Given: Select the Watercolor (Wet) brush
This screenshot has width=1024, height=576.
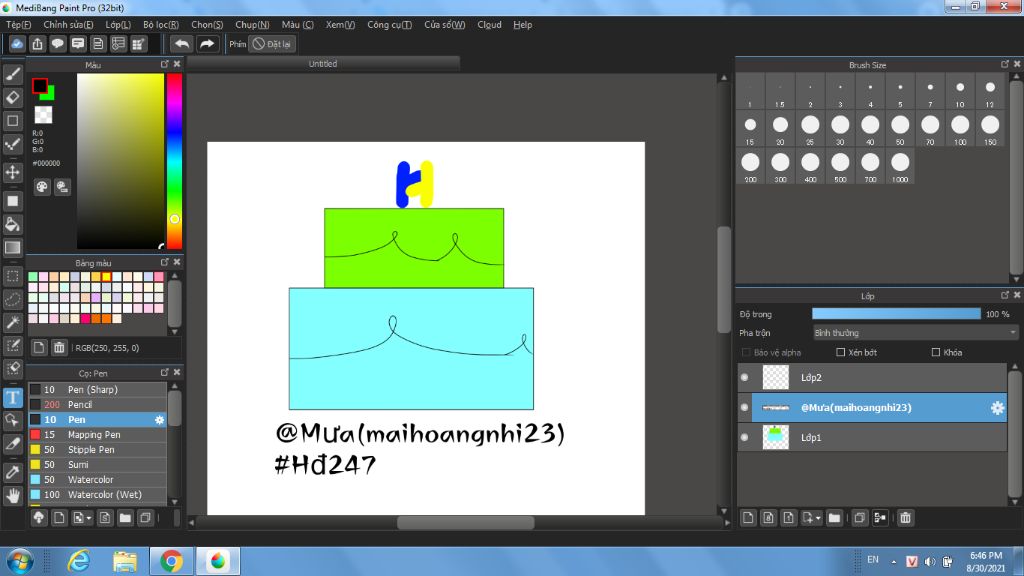Looking at the screenshot, I should coord(98,495).
